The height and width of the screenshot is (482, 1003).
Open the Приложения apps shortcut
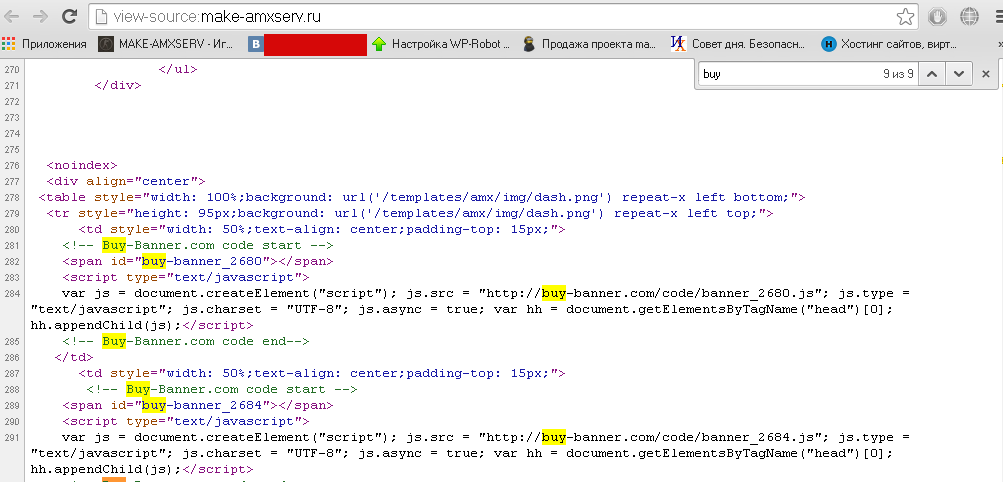pyautogui.click(x=44, y=44)
